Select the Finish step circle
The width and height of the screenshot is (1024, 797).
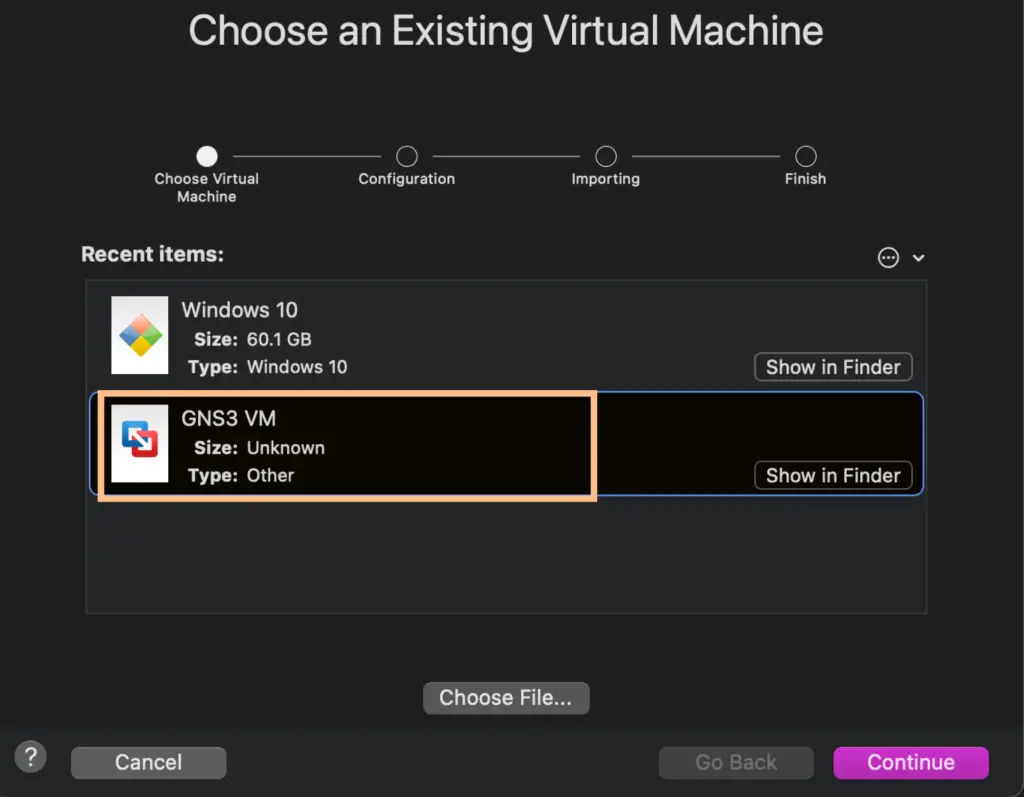[x=805, y=155]
